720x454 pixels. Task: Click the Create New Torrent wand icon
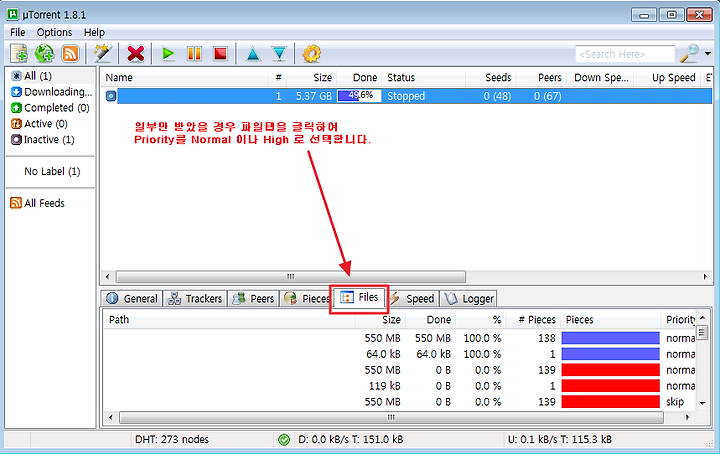(102, 54)
